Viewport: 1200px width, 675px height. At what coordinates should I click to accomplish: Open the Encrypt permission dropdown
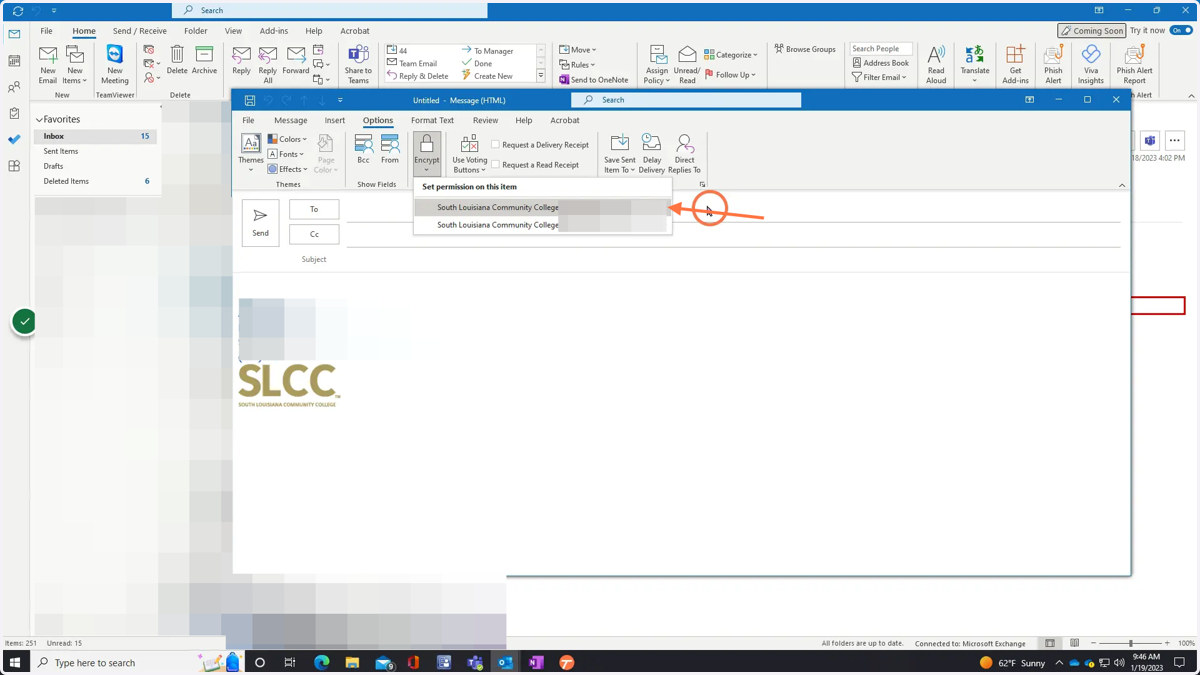tap(427, 153)
